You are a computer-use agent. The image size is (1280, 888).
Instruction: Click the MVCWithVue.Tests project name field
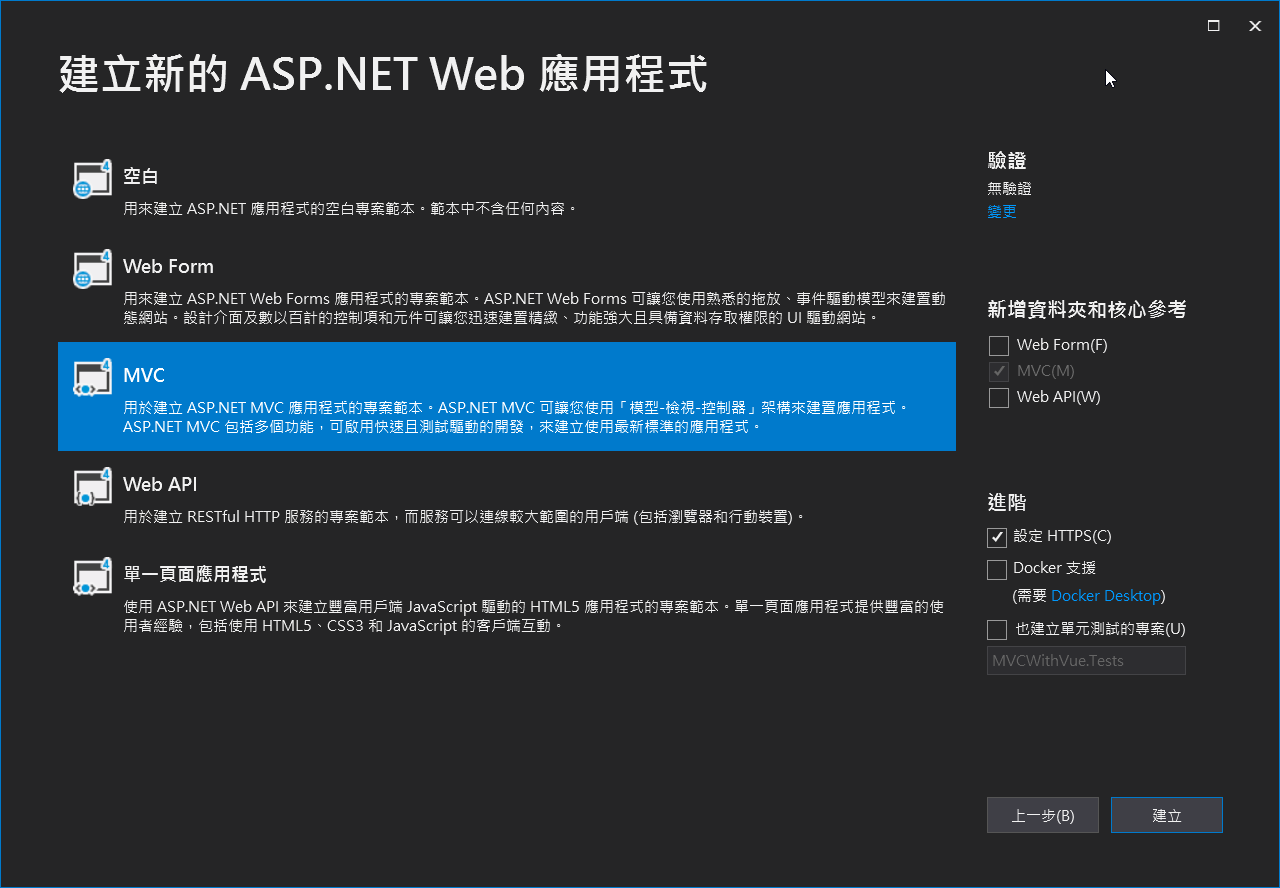point(1086,661)
